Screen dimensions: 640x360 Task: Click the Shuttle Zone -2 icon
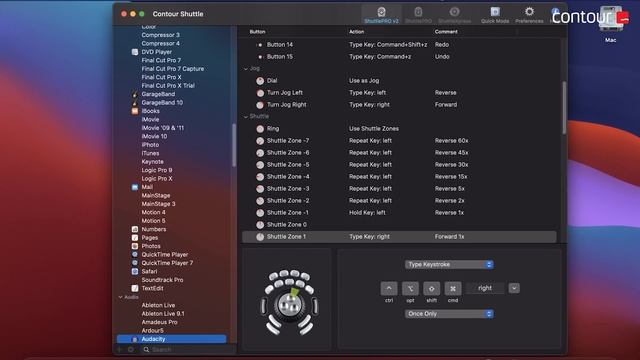[260, 201]
